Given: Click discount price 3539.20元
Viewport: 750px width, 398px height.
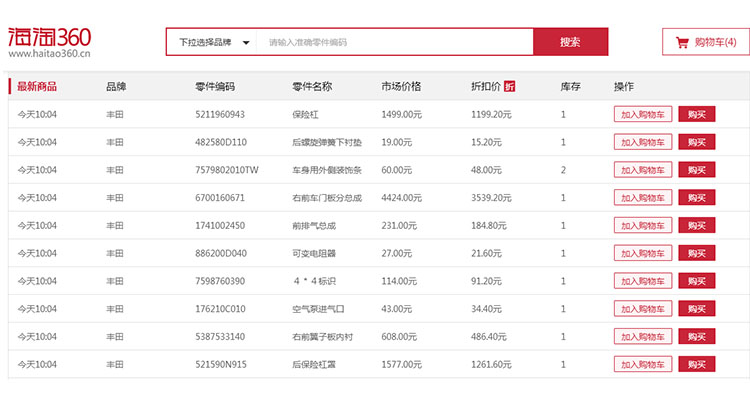Looking at the screenshot, I should click(491, 198).
